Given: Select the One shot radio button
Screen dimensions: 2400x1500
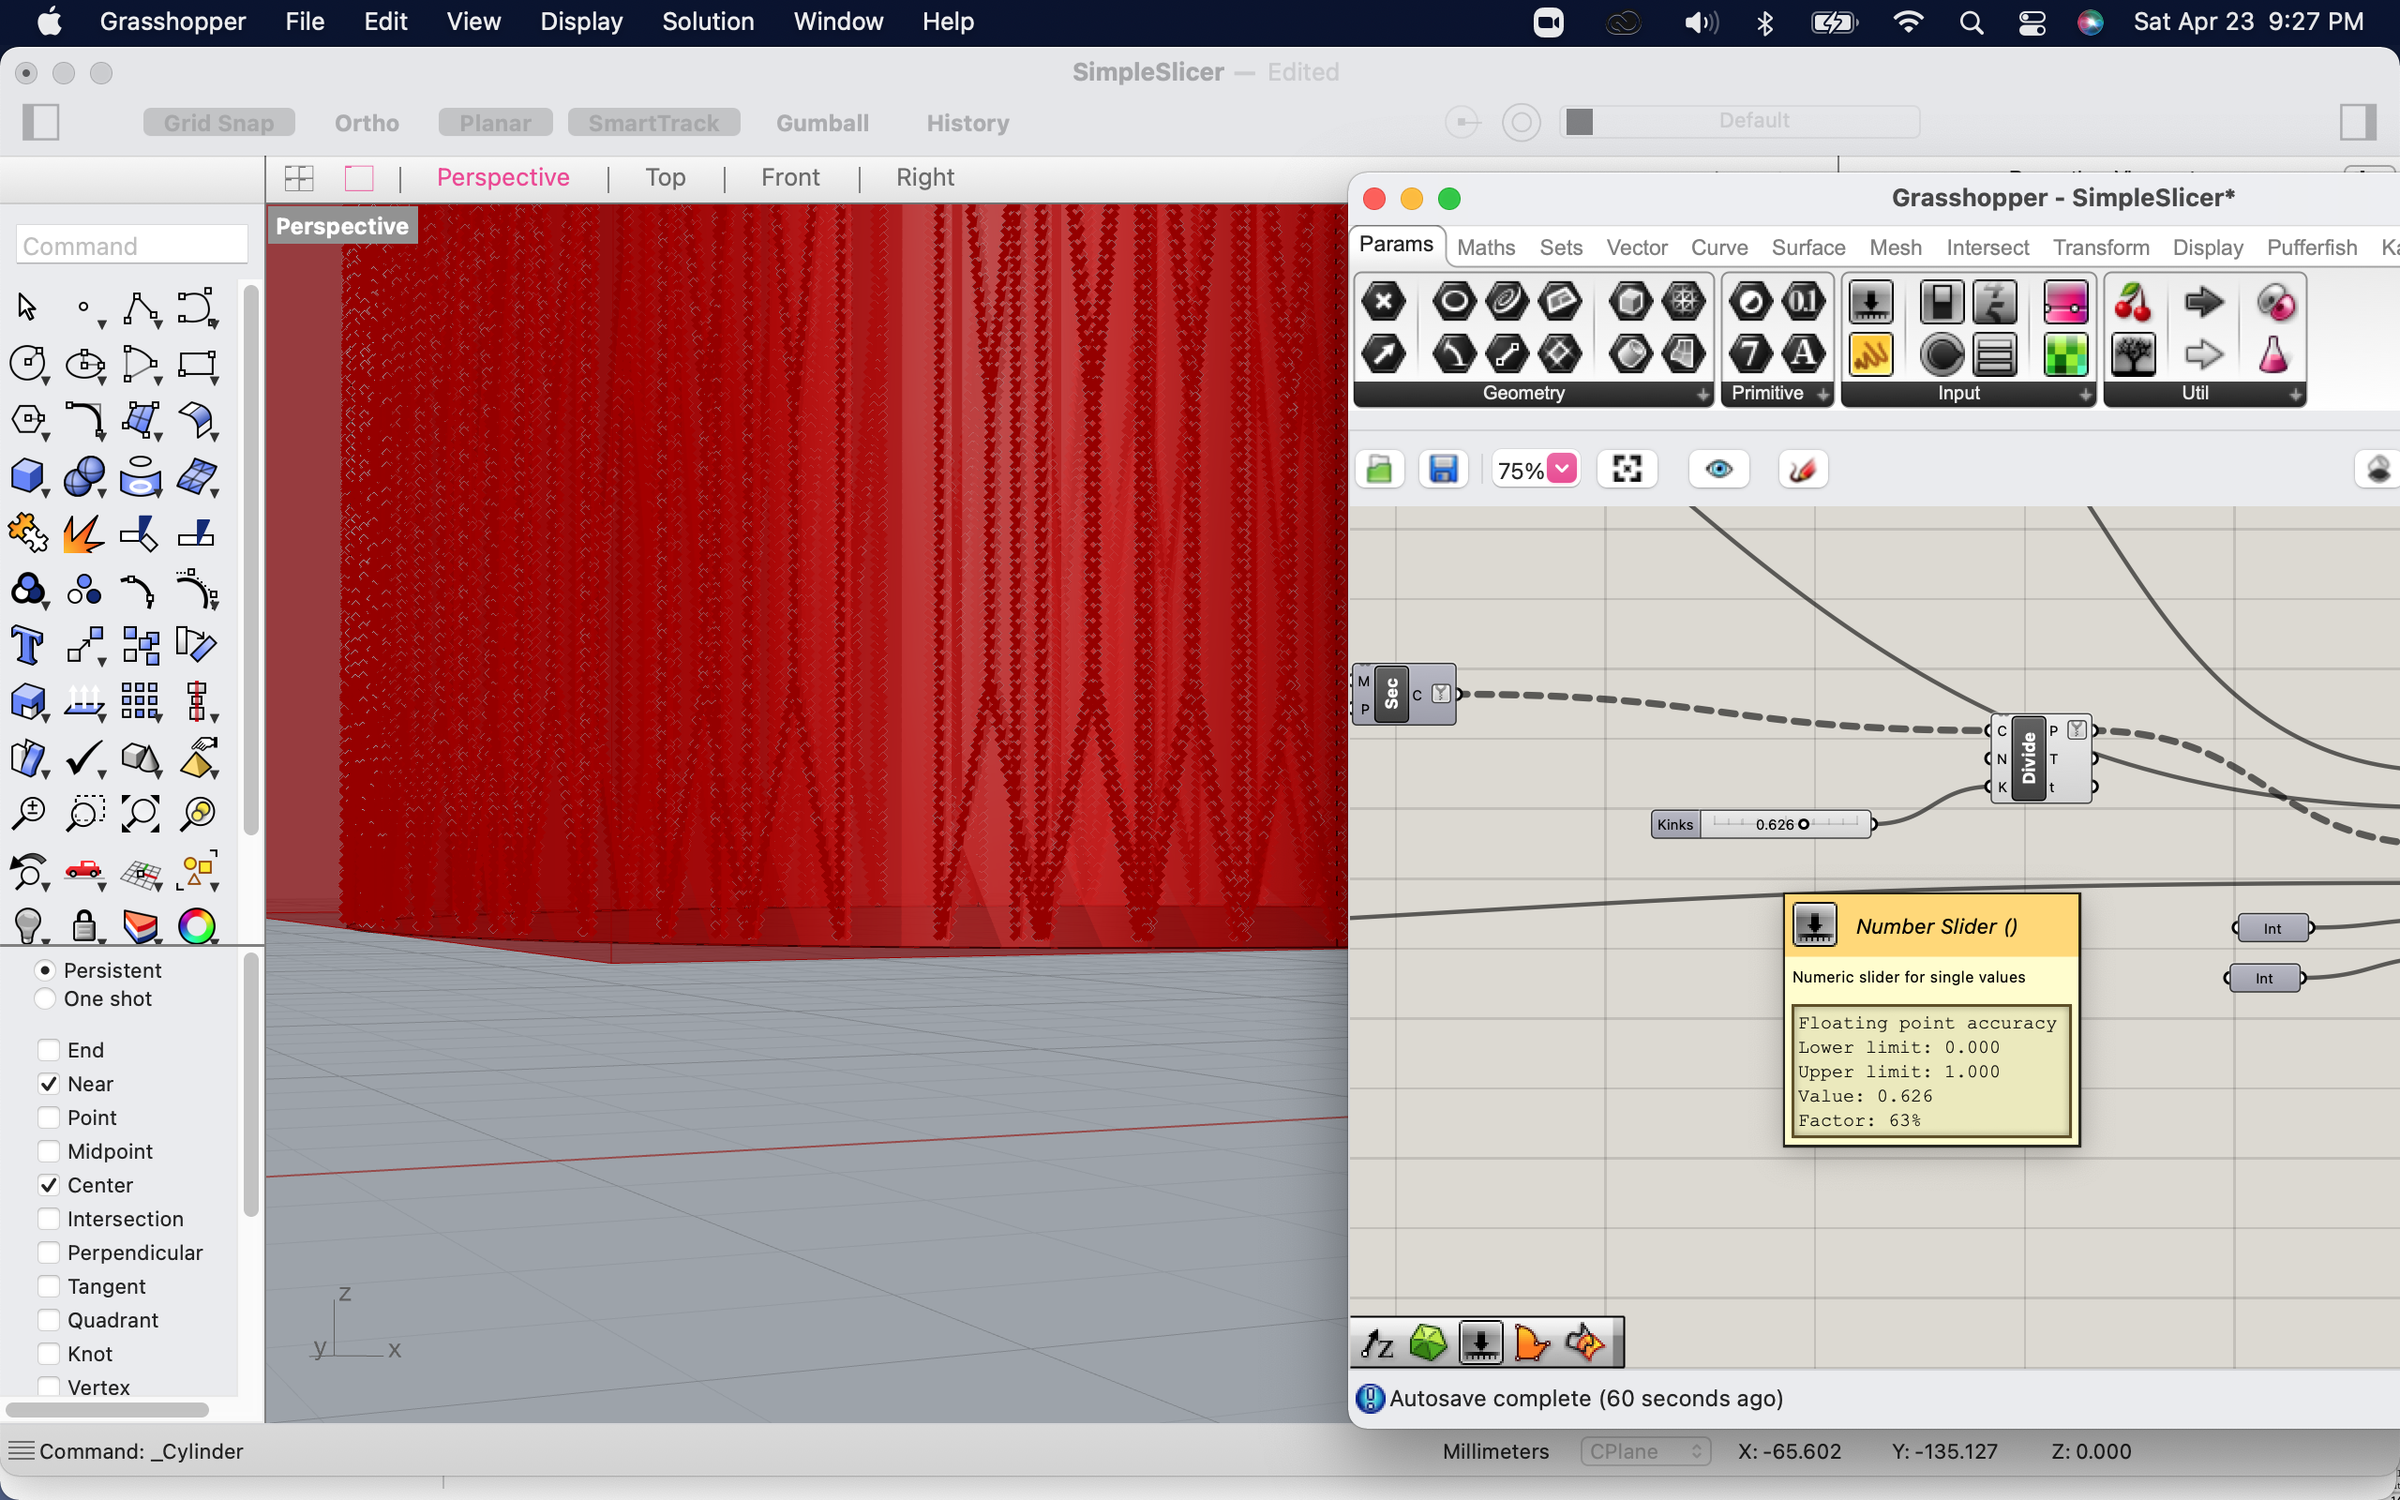Looking at the screenshot, I should click(x=45, y=998).
